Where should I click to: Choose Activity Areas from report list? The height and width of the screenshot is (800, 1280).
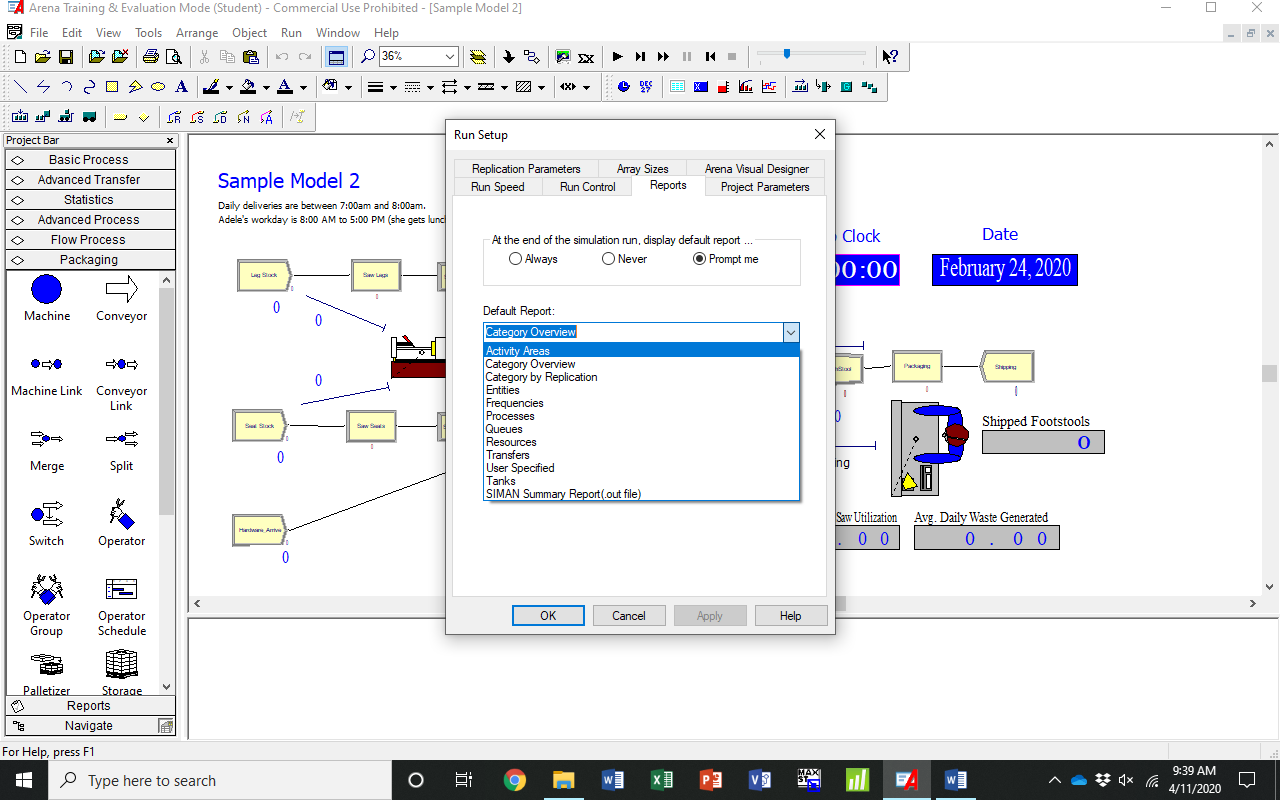tap(641, 351)
